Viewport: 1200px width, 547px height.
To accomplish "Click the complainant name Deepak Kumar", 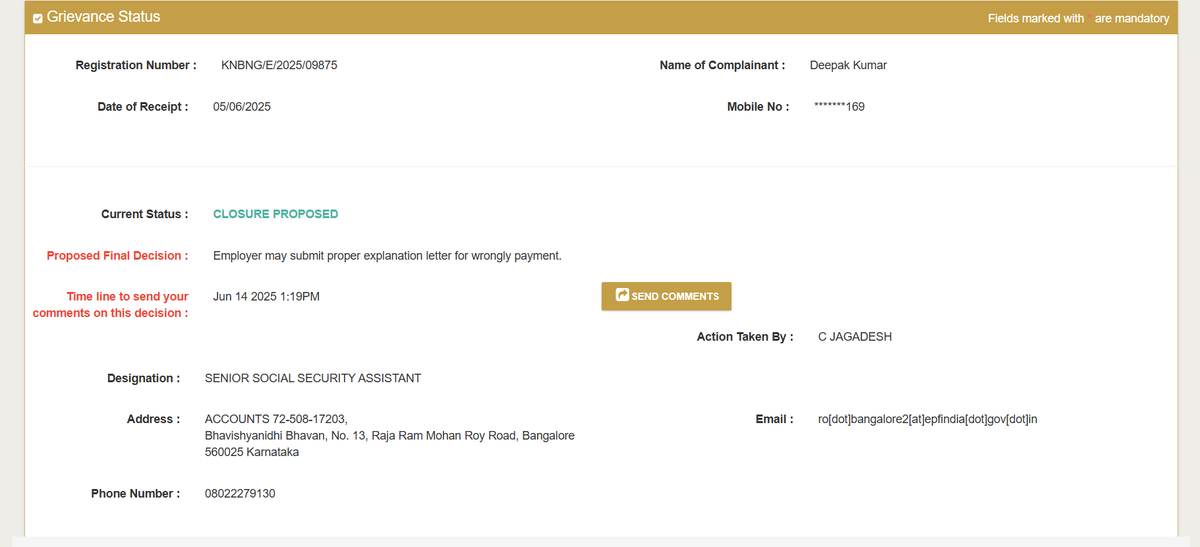I will point(848,65).
